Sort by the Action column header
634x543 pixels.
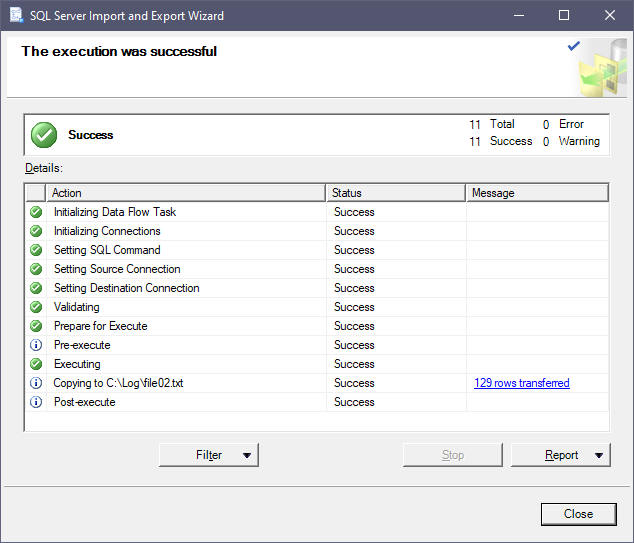coord(186,193)
